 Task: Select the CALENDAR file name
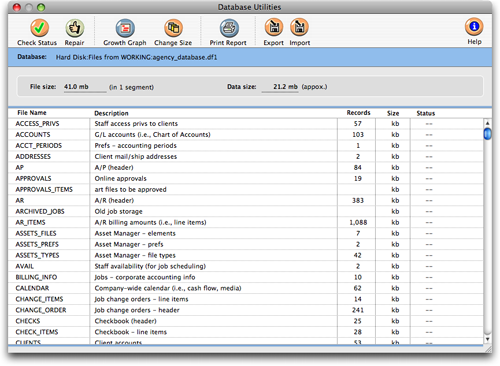[32, 288]
